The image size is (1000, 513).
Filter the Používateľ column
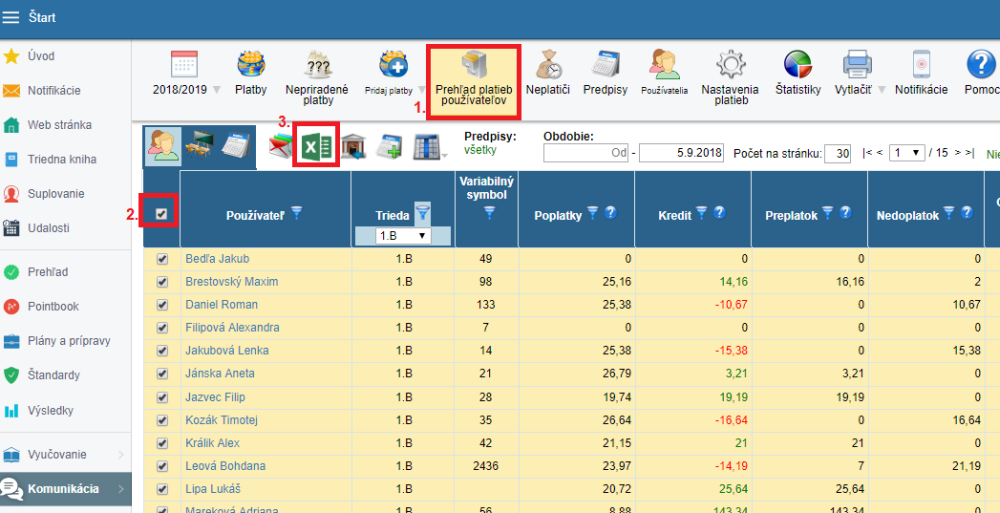pyautogui.click(x=296, y=213)
